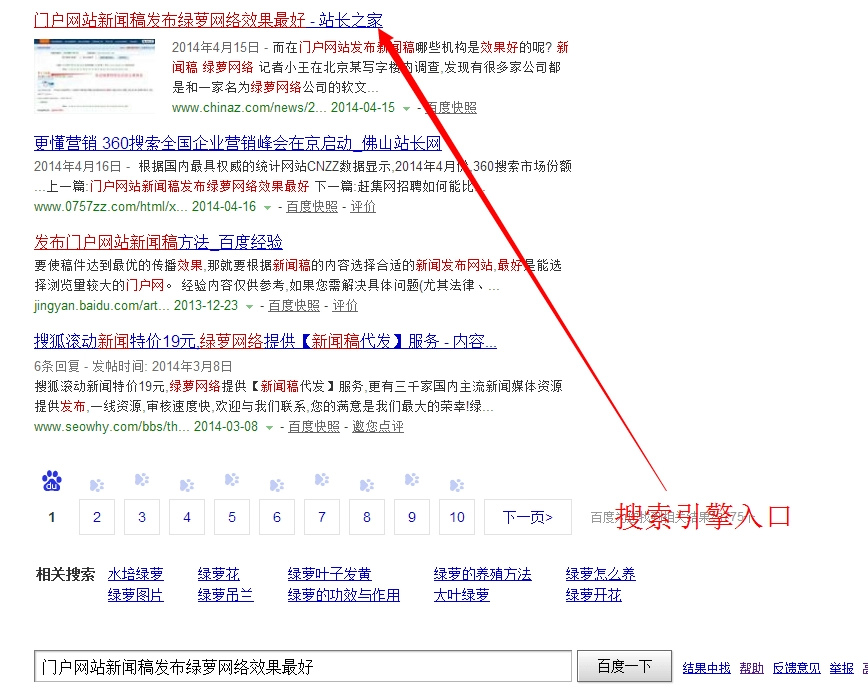The height and width of the screenshot is (693, 868).
Task: Open result '搜狐滚动新闻特价19元,绿萝网络提供'
Action: click(x=265, y=341)
